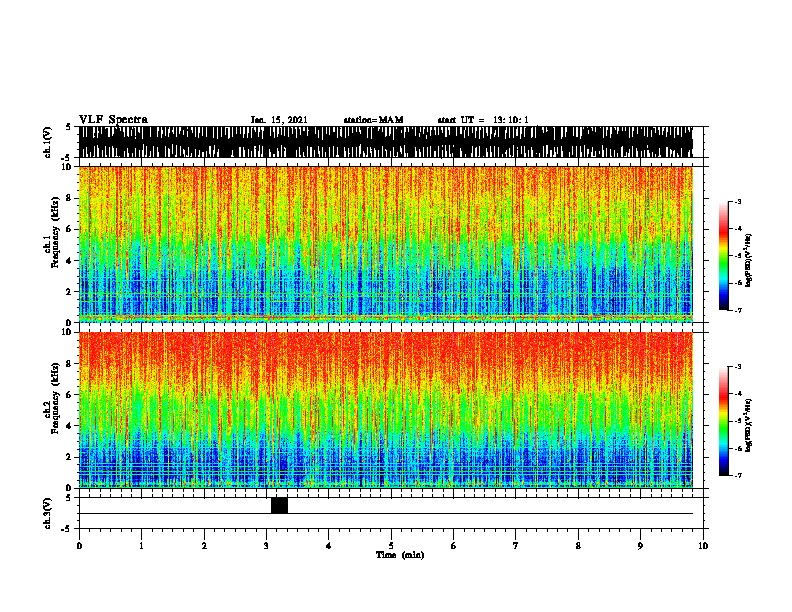This screenshot has width=792, height=612.
Task: Click the "VLF Spectra" plot title
Action: (113, 120)
